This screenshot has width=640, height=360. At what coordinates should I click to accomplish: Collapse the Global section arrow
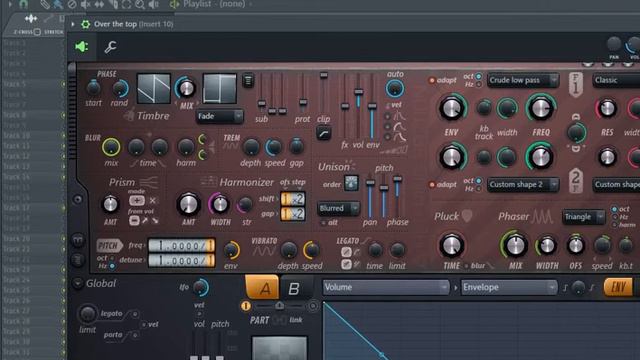pos(78,283)
